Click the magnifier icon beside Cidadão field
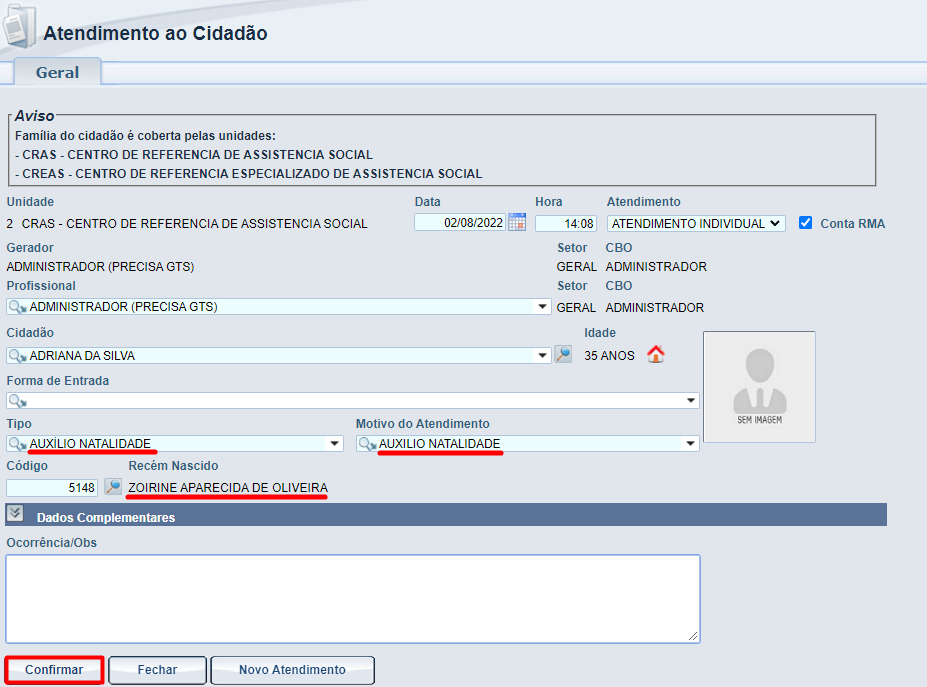The height and width of the screenshot is (687, 927). point(563,354)
